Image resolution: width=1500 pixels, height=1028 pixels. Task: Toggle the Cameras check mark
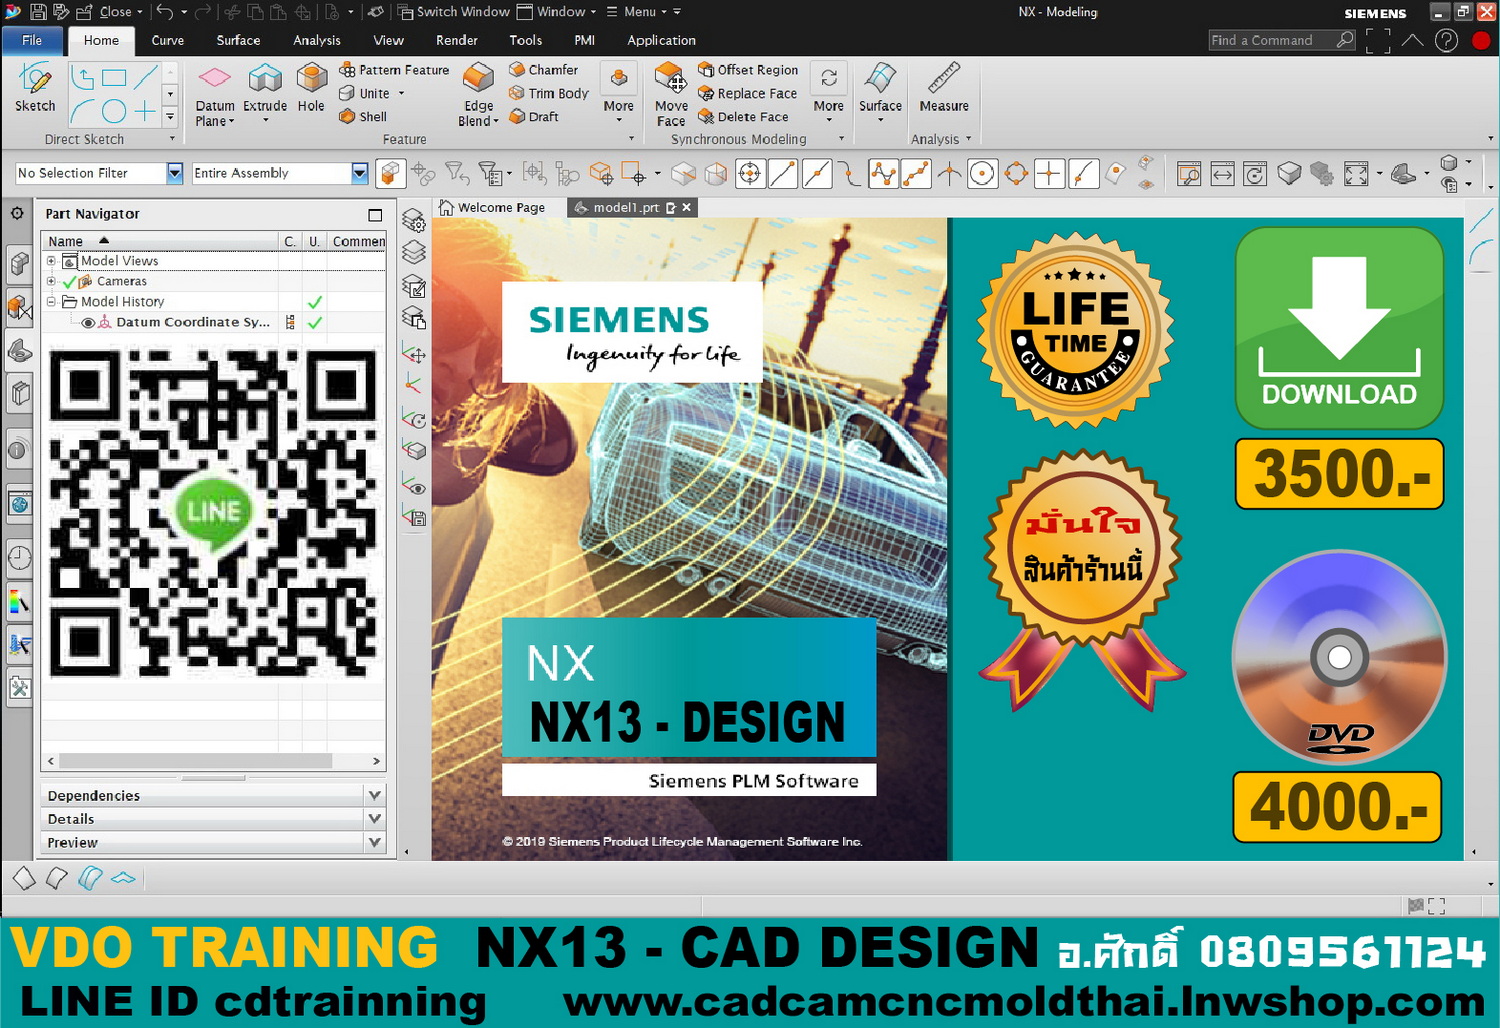point(69,282)
